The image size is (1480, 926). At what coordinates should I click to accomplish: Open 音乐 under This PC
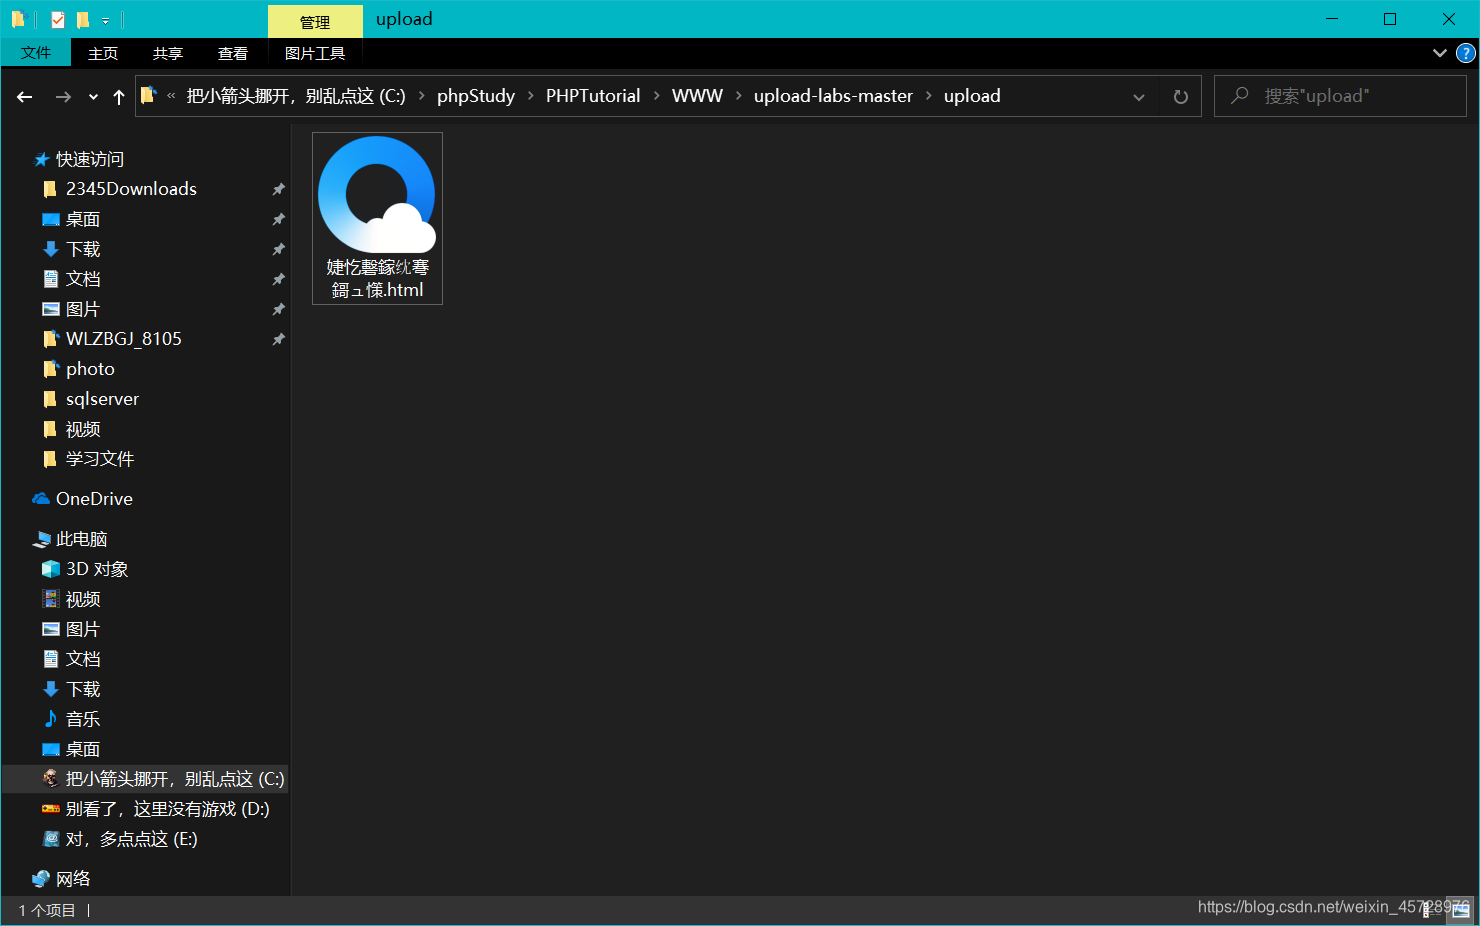pyautogui.click(x=83, y=719)
